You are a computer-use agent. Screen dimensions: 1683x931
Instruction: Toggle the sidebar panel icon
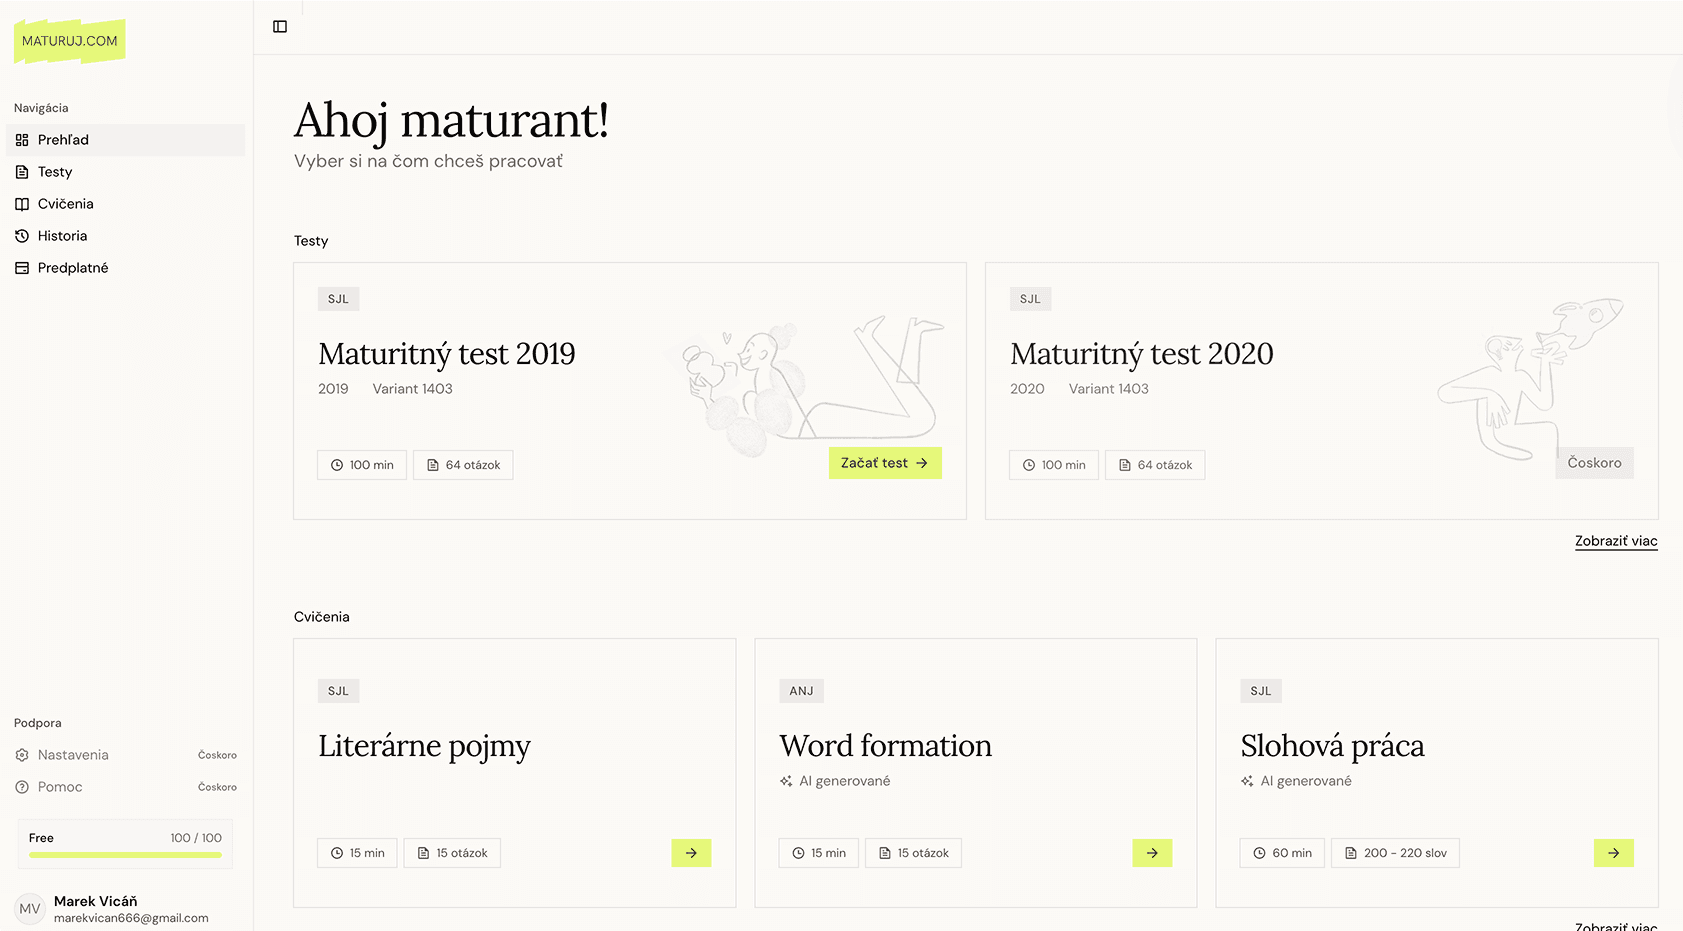(280, 27)
